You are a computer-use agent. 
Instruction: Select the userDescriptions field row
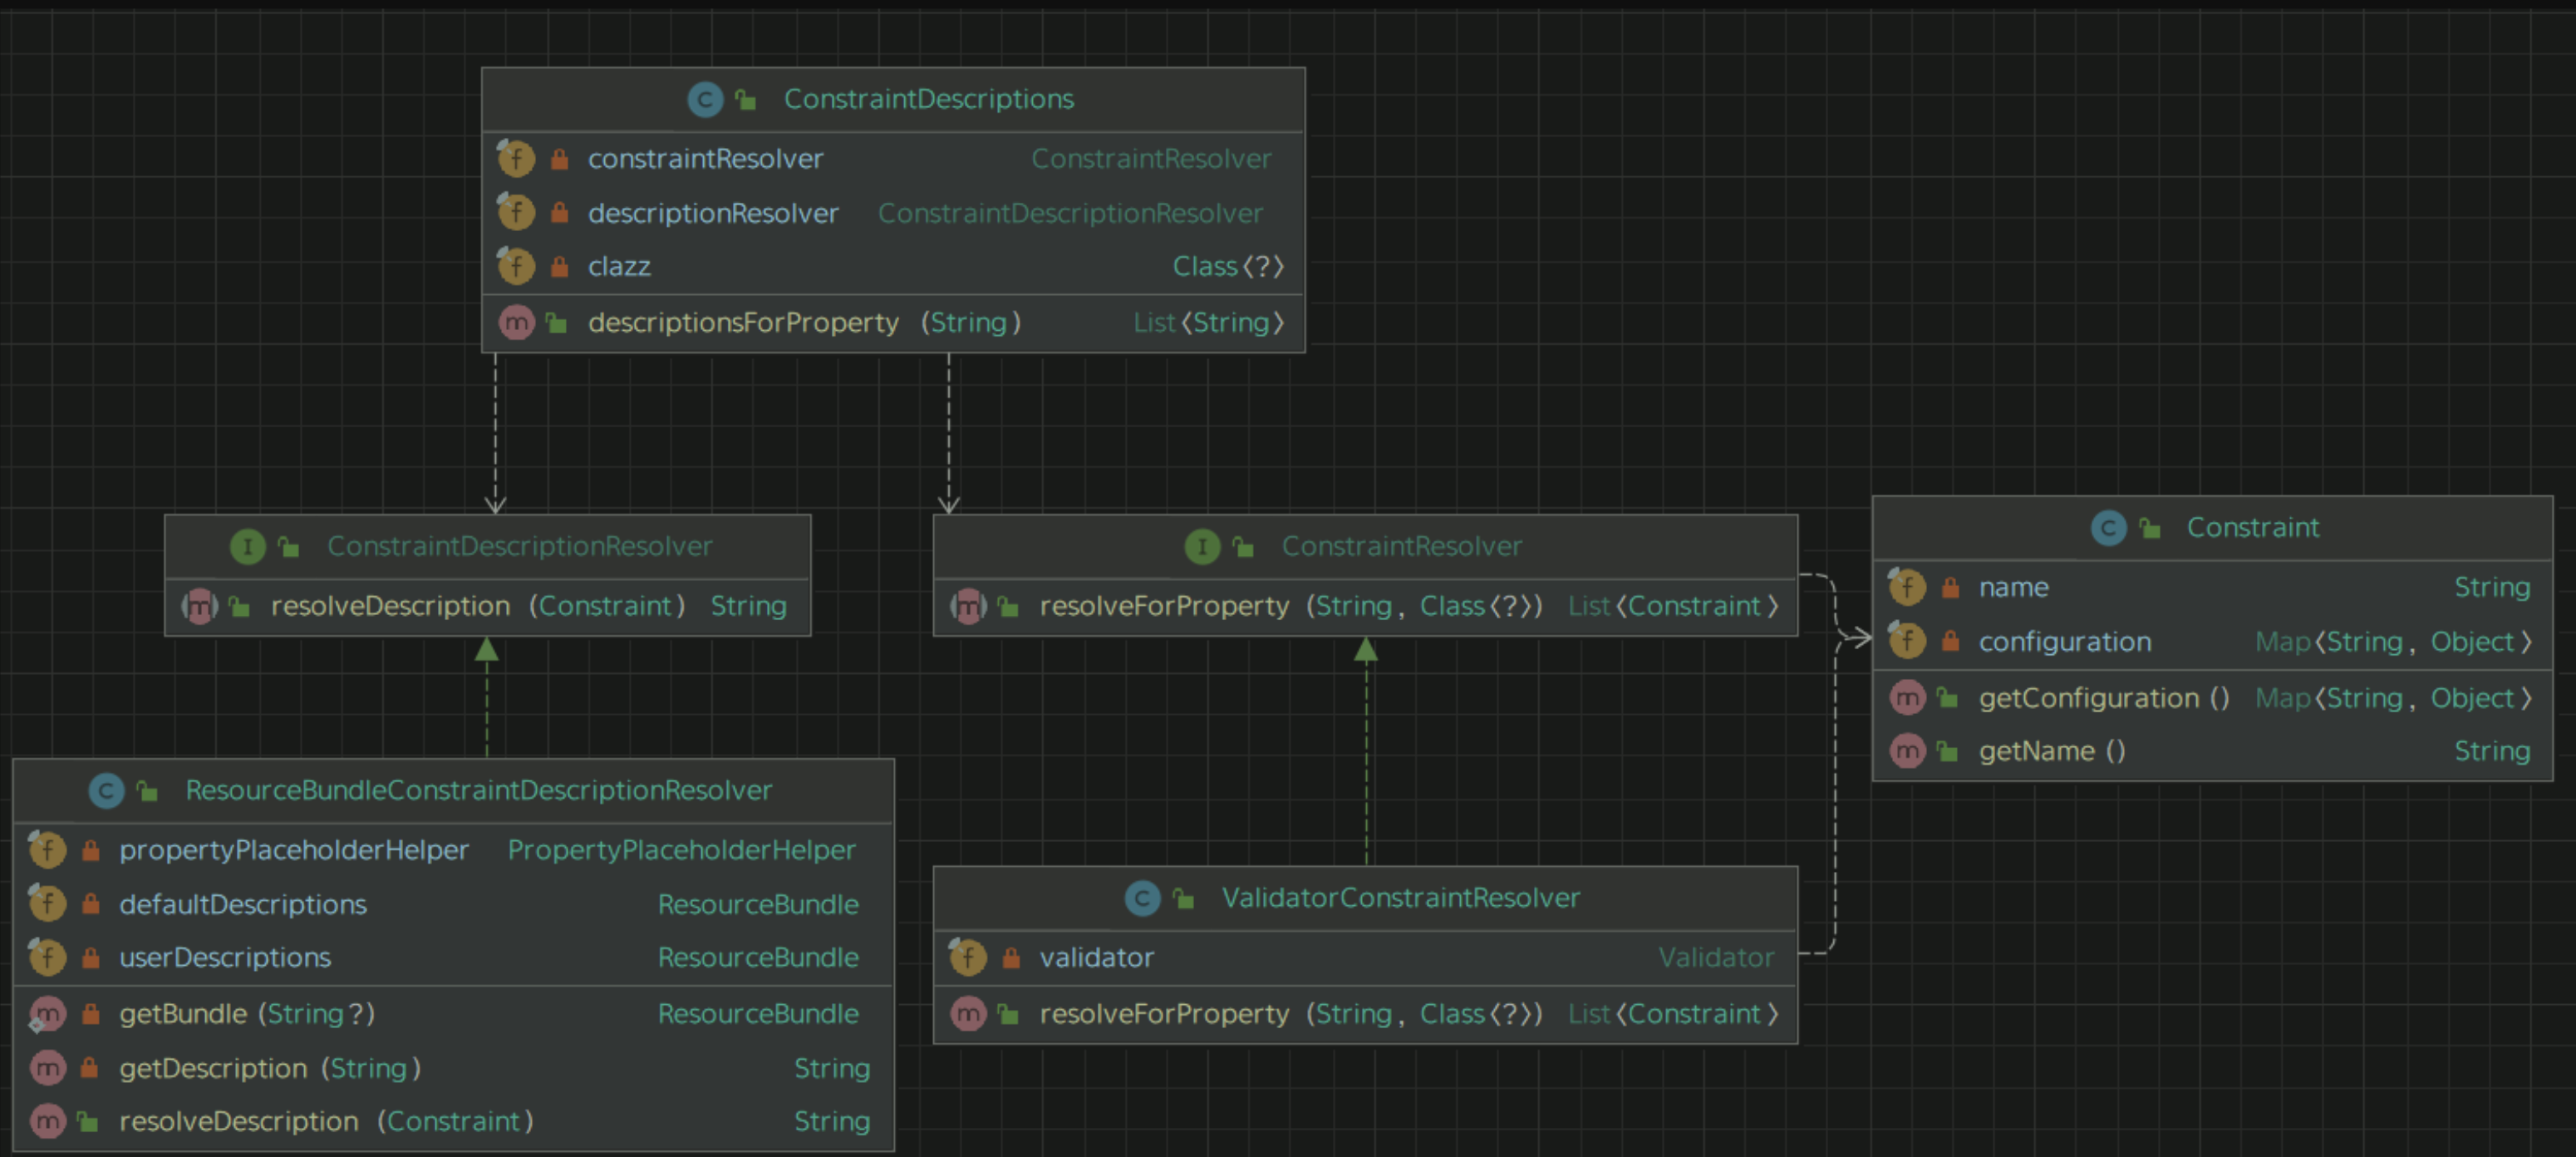click(225, 957)
